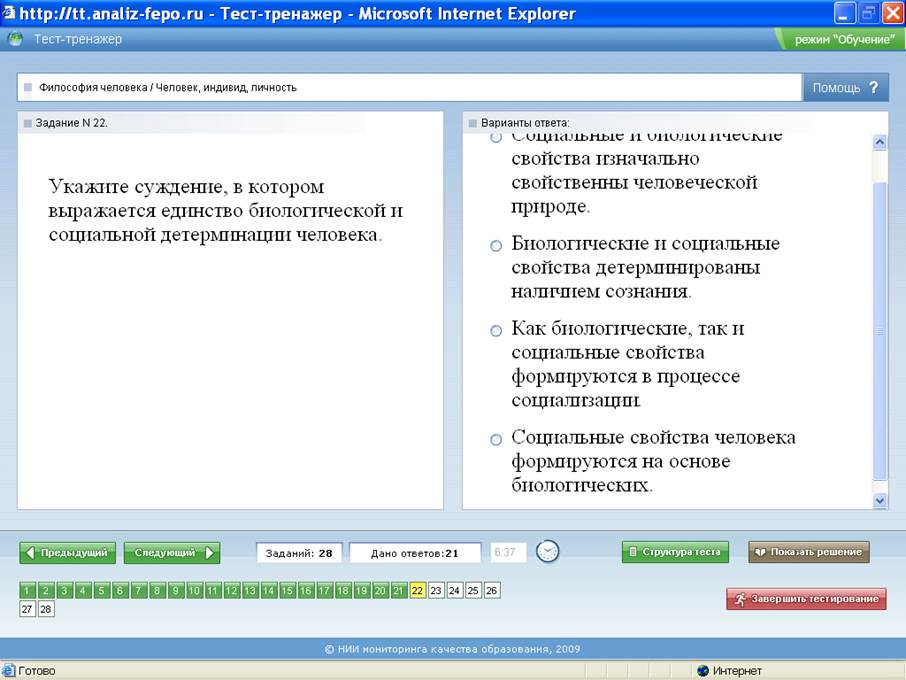Jump to question 15
Viewport: 906px width, 680px height.
[x=287, y=590]
